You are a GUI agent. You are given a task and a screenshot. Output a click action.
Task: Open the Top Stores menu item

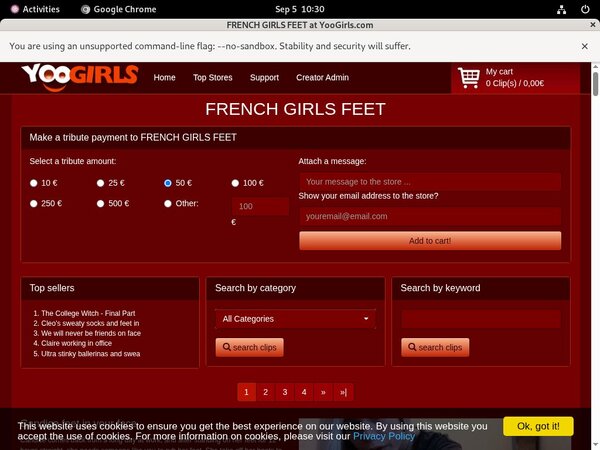[x=212, y=77]
